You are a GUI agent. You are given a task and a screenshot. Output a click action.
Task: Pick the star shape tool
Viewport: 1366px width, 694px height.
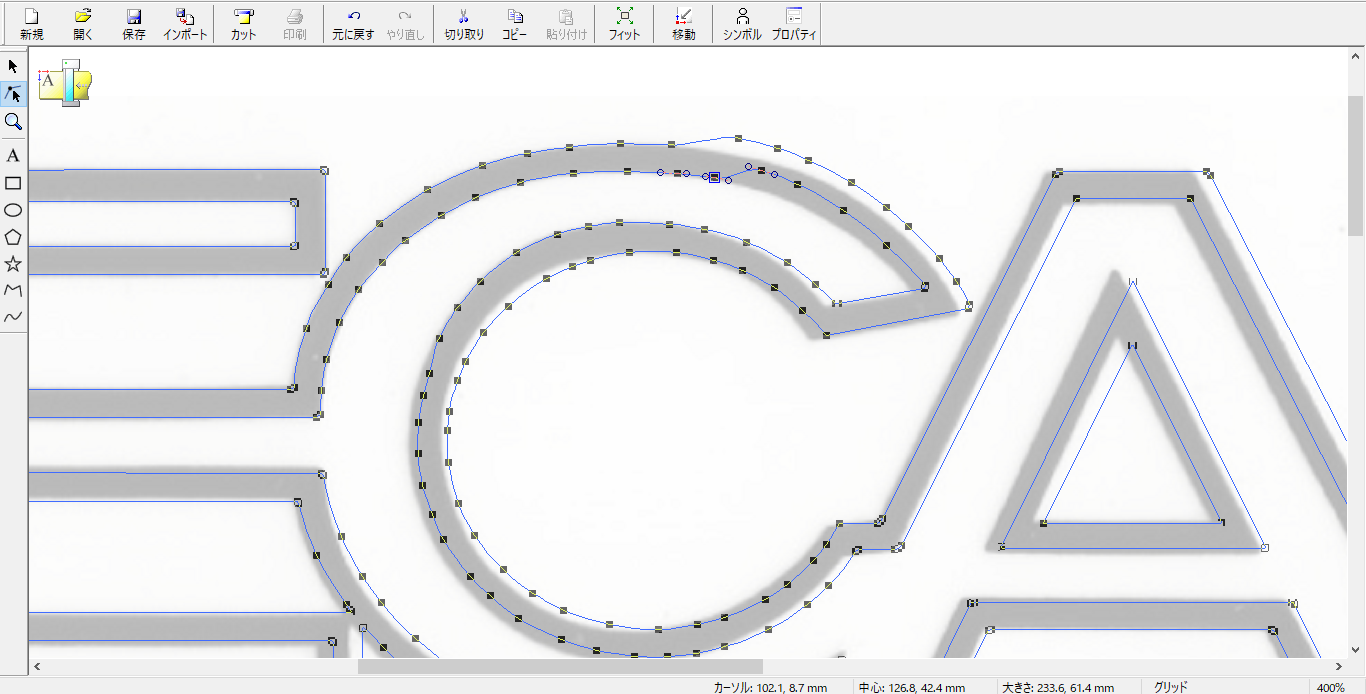pyautogui.click(x=13, y=264)
